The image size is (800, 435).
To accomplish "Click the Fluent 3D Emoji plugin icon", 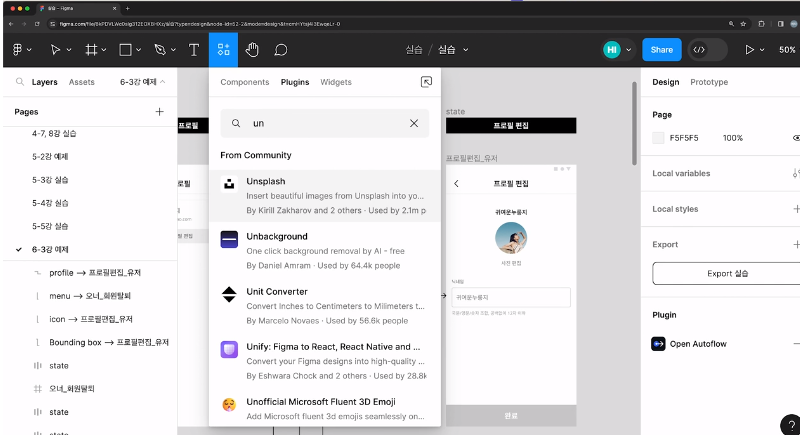I will point(229,404).
